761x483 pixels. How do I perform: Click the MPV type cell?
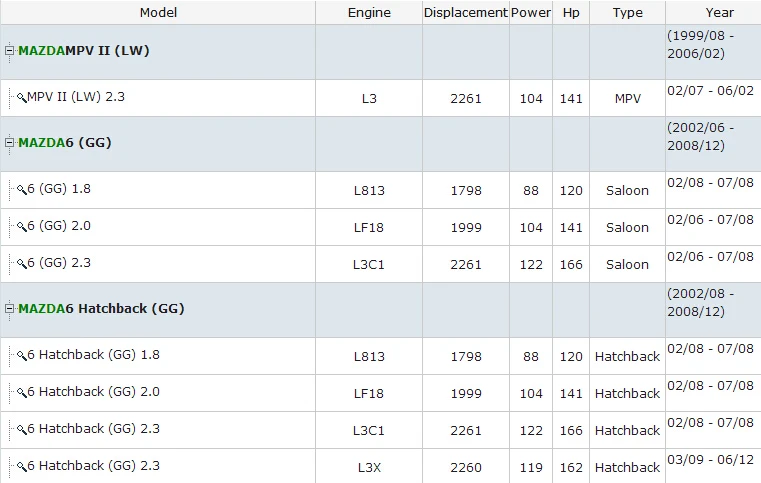tap(628, 99)
